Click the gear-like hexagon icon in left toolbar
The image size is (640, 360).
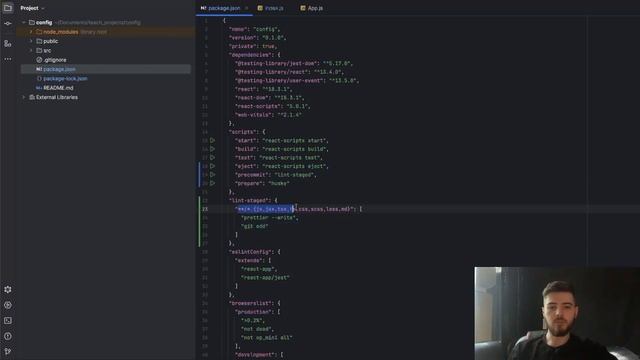[8, 289]
